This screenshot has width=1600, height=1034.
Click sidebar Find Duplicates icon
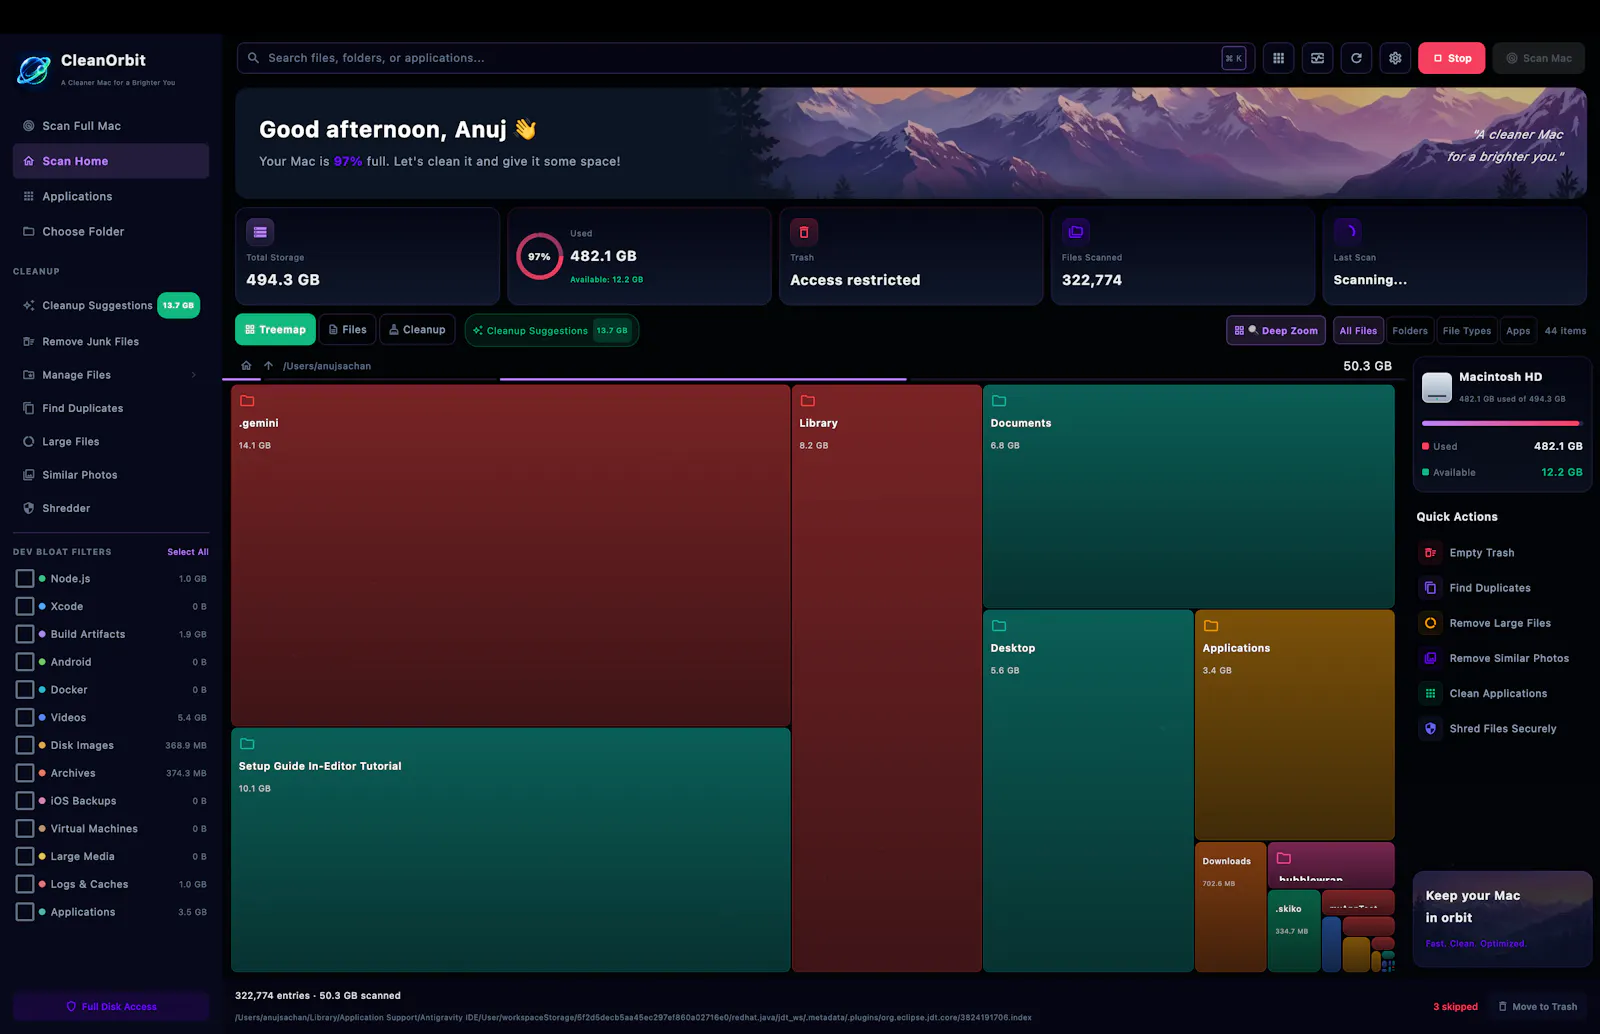pyautogui.click(x=29, y=408)
